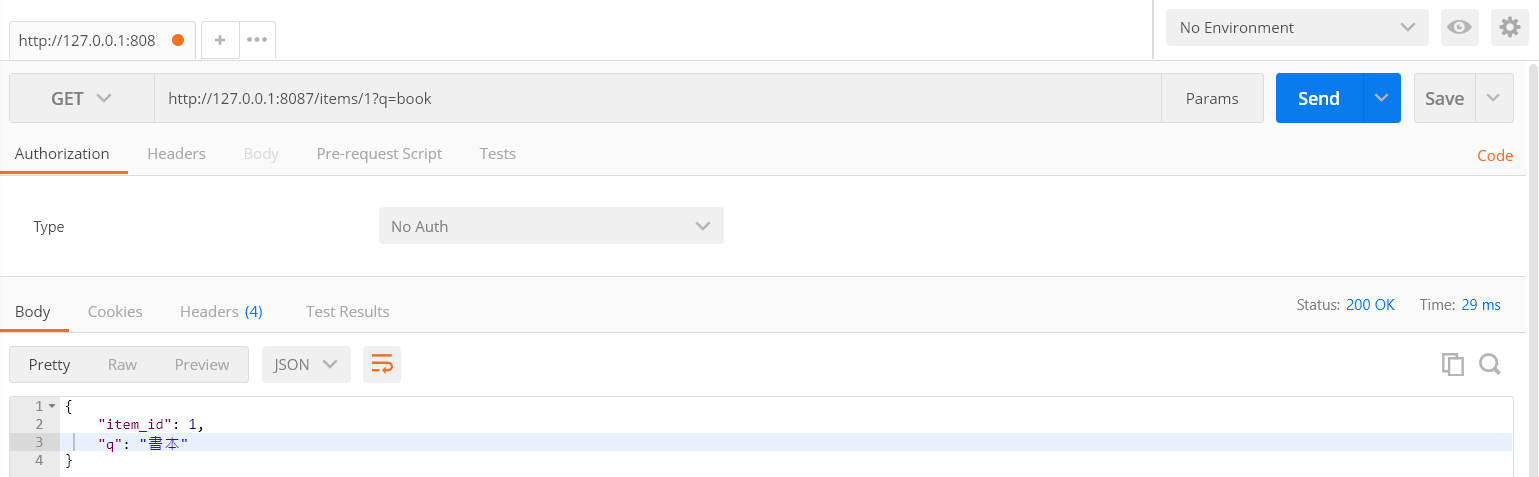Viewport: 1539px width, 477px height.
Task: Switch to the request Headers tab
Action: click(x=176, y=154)
